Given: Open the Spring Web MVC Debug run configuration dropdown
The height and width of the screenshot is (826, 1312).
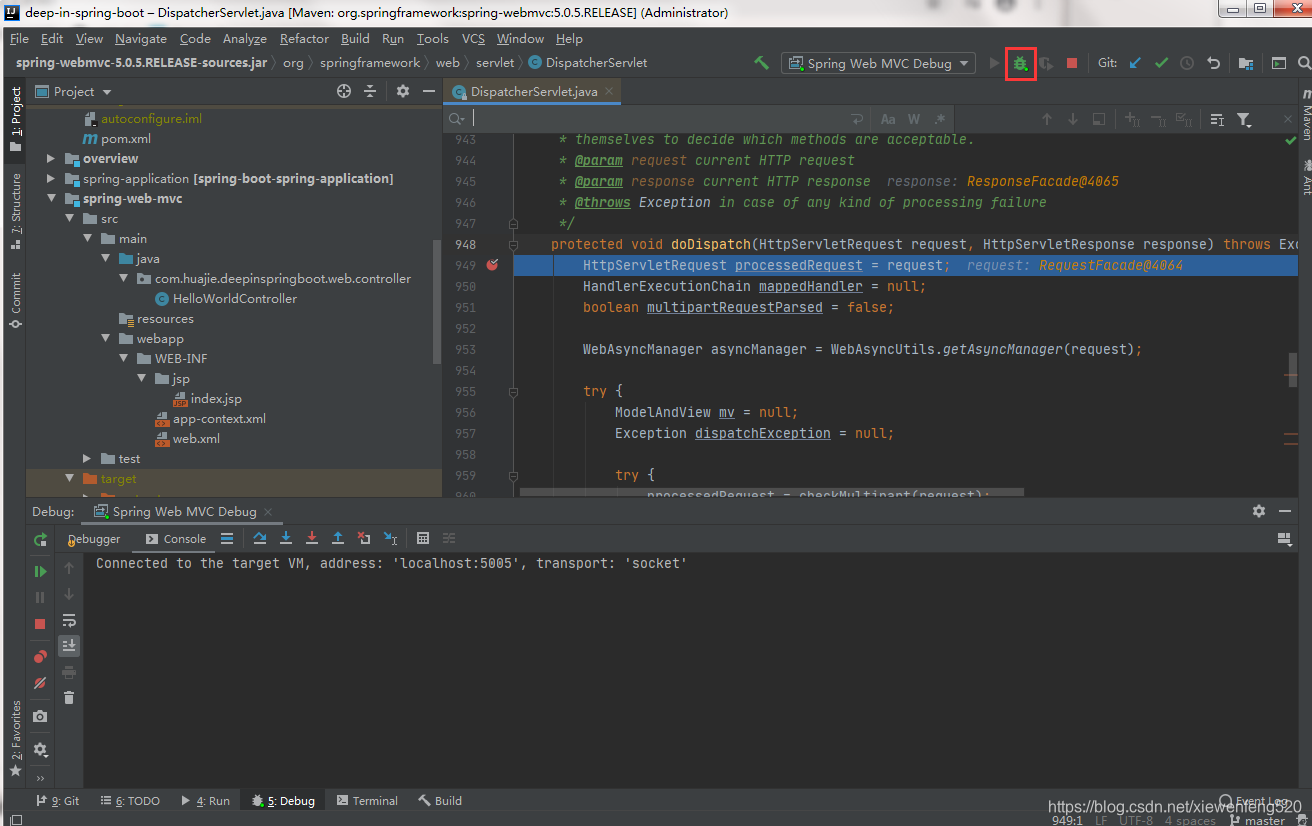Looking at the screenshot, I should [x=879, y=63].
